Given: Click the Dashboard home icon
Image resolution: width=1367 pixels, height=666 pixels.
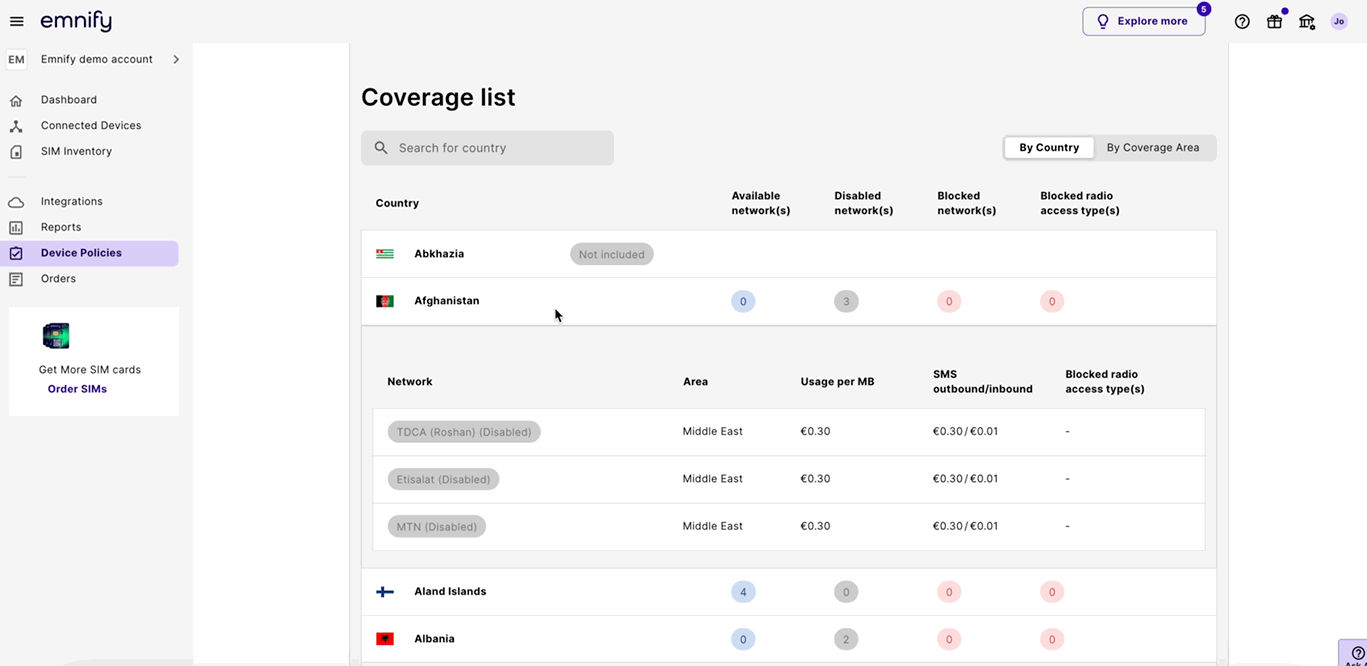Looking at the screenshot, I should (16, 100).
